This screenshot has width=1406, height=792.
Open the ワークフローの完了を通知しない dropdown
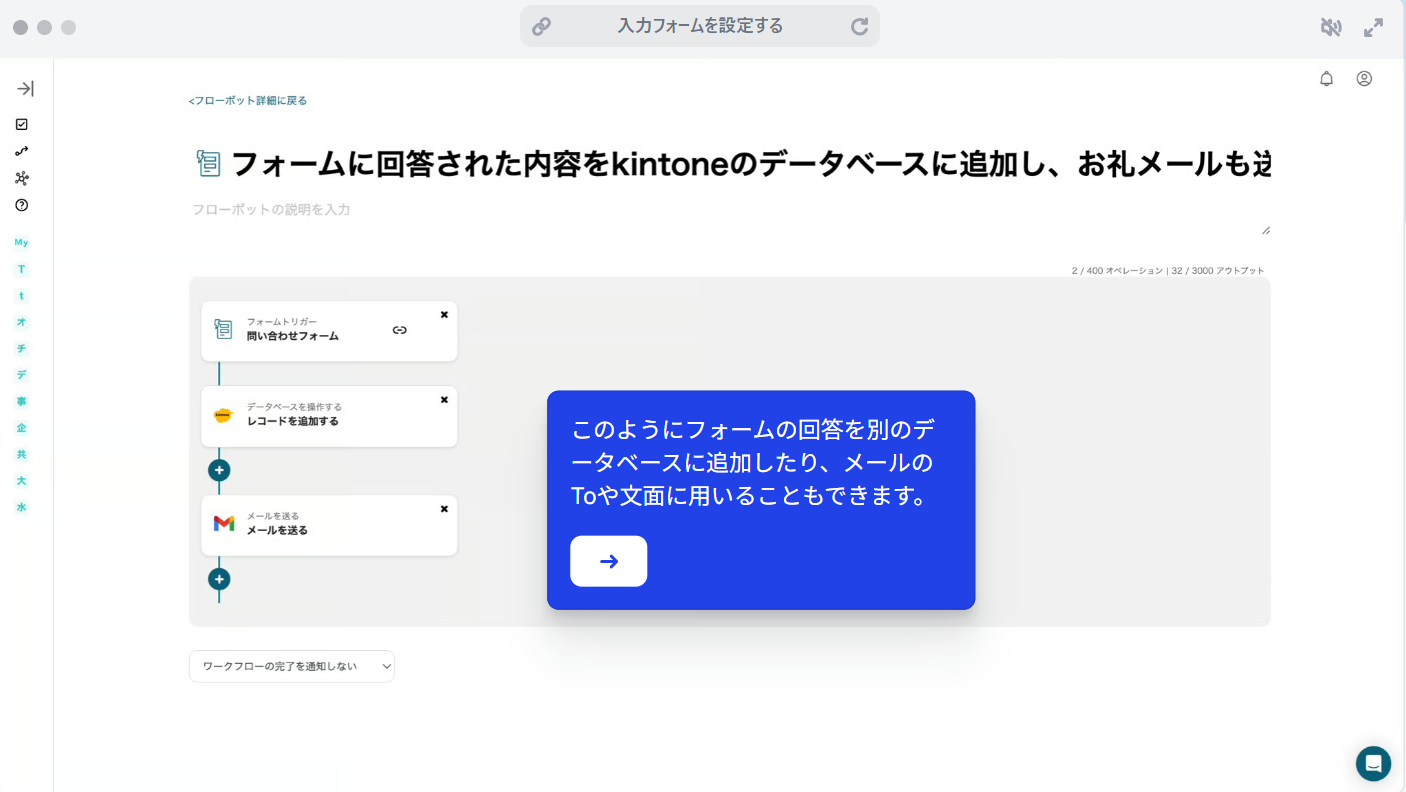point(291,666)
